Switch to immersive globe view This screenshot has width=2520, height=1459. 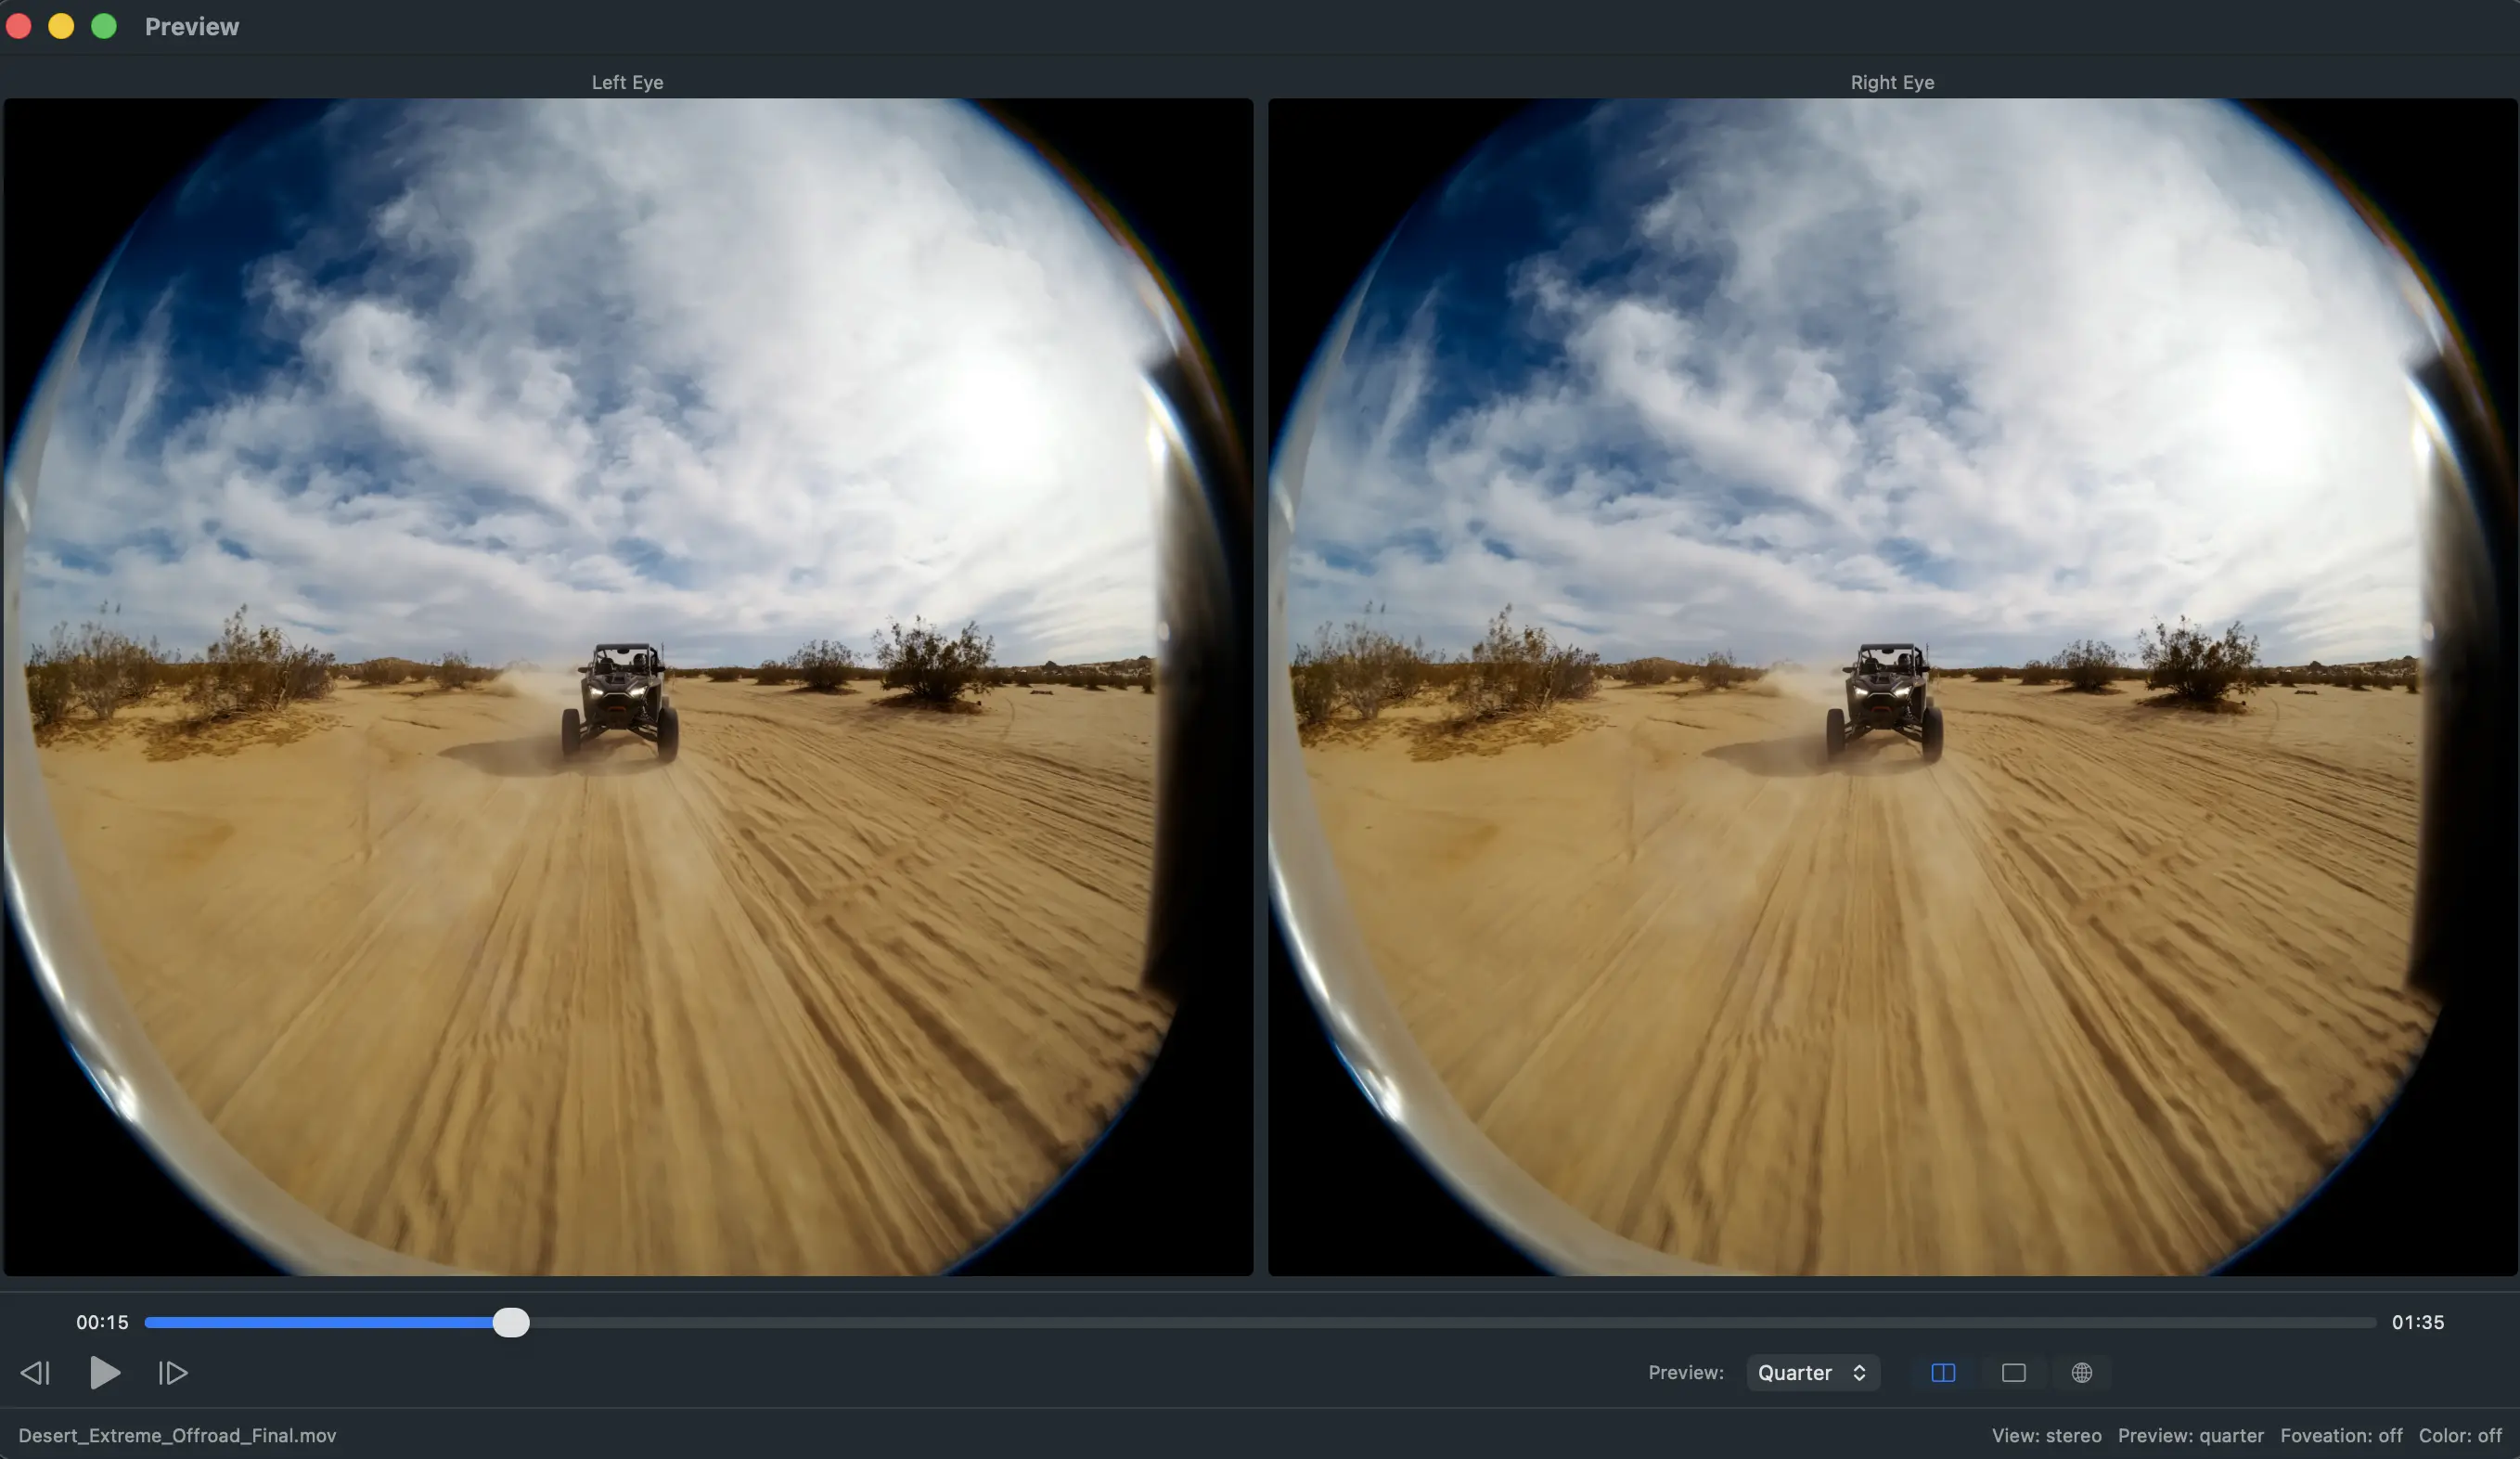coord(2081,1373)
